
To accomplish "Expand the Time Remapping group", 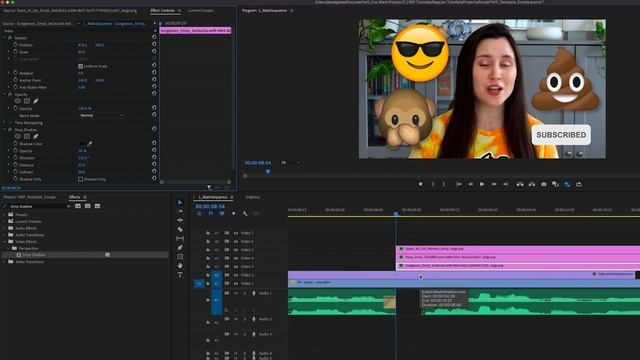I will [x=5, y=122].
